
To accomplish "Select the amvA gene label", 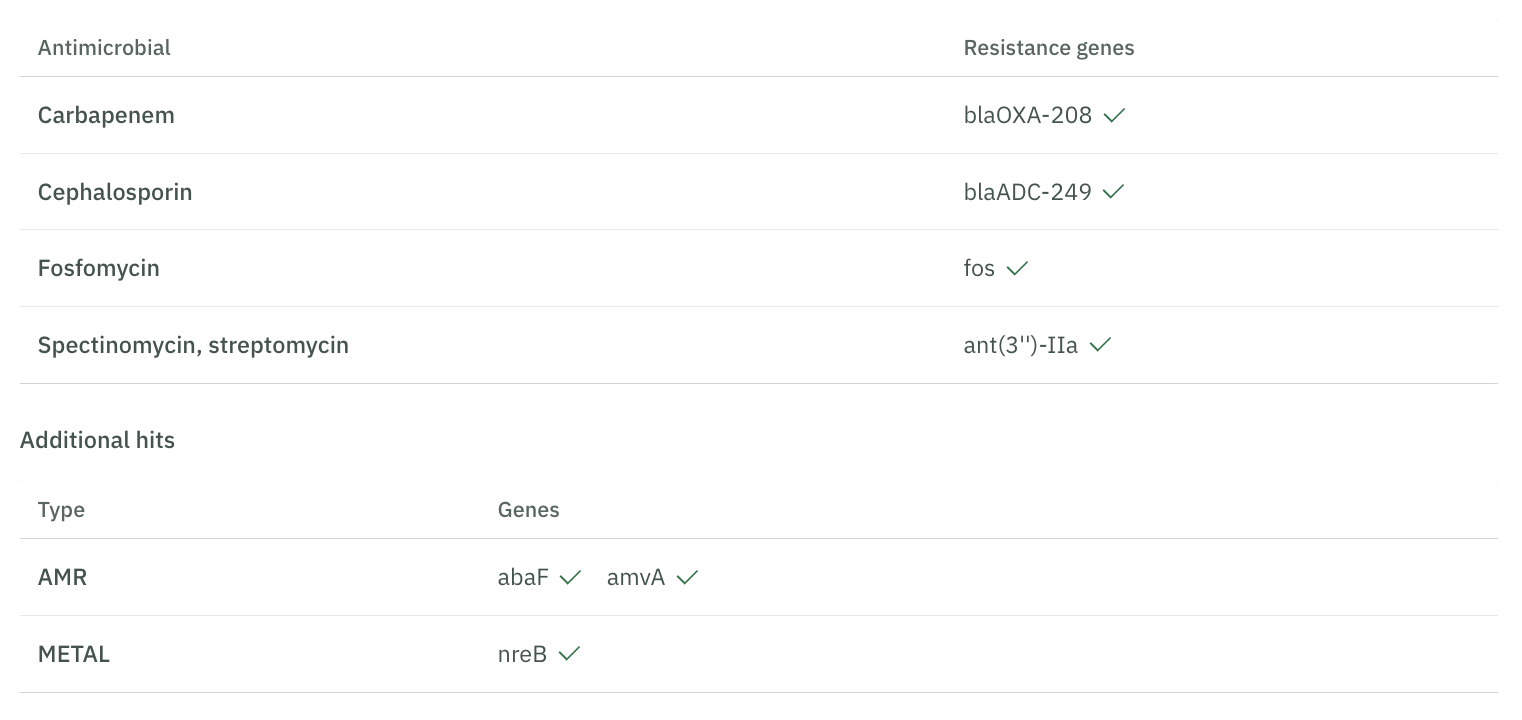I will pyautogui.click(x=636, y=577).
